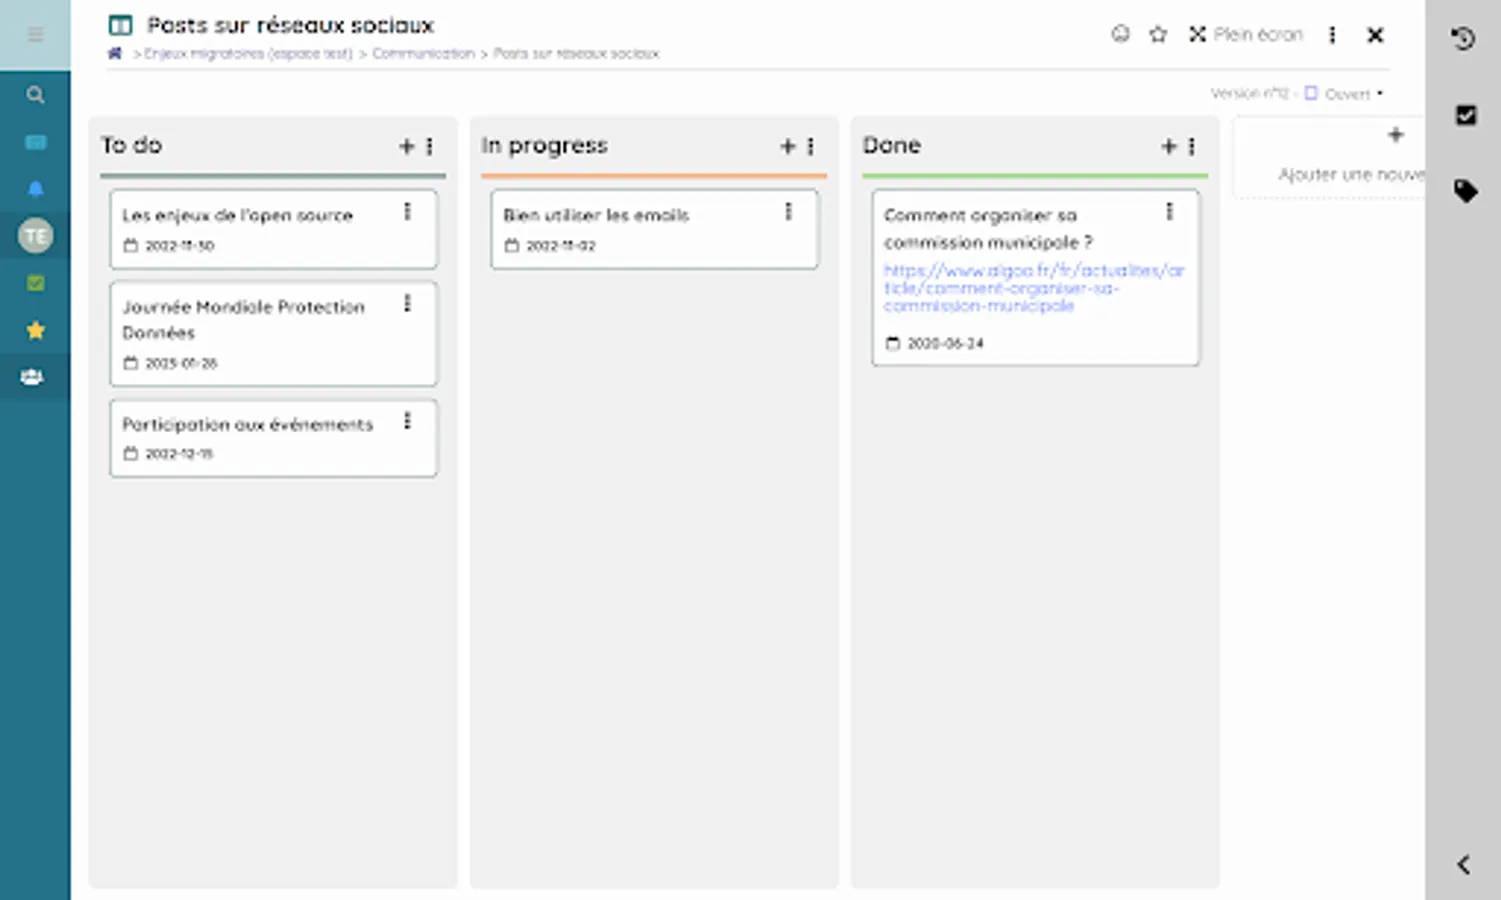Open the options menu on Bien utiliser les emails

pos(788,210)
